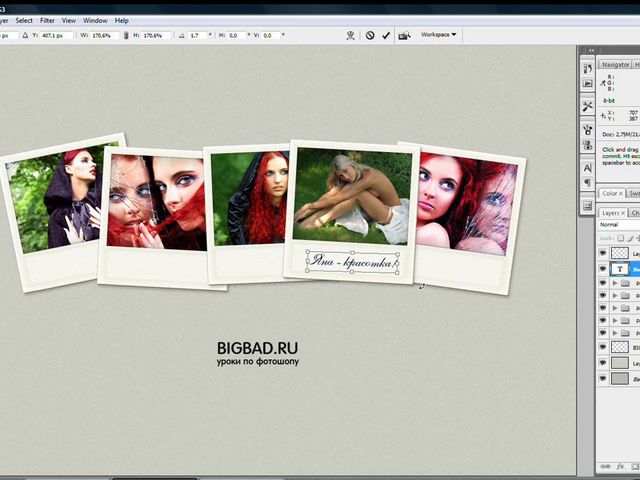Viewport: 640px width, 480px height.
Task: Click the vertical skew V 0.0 field
Action: click(271, 36)
